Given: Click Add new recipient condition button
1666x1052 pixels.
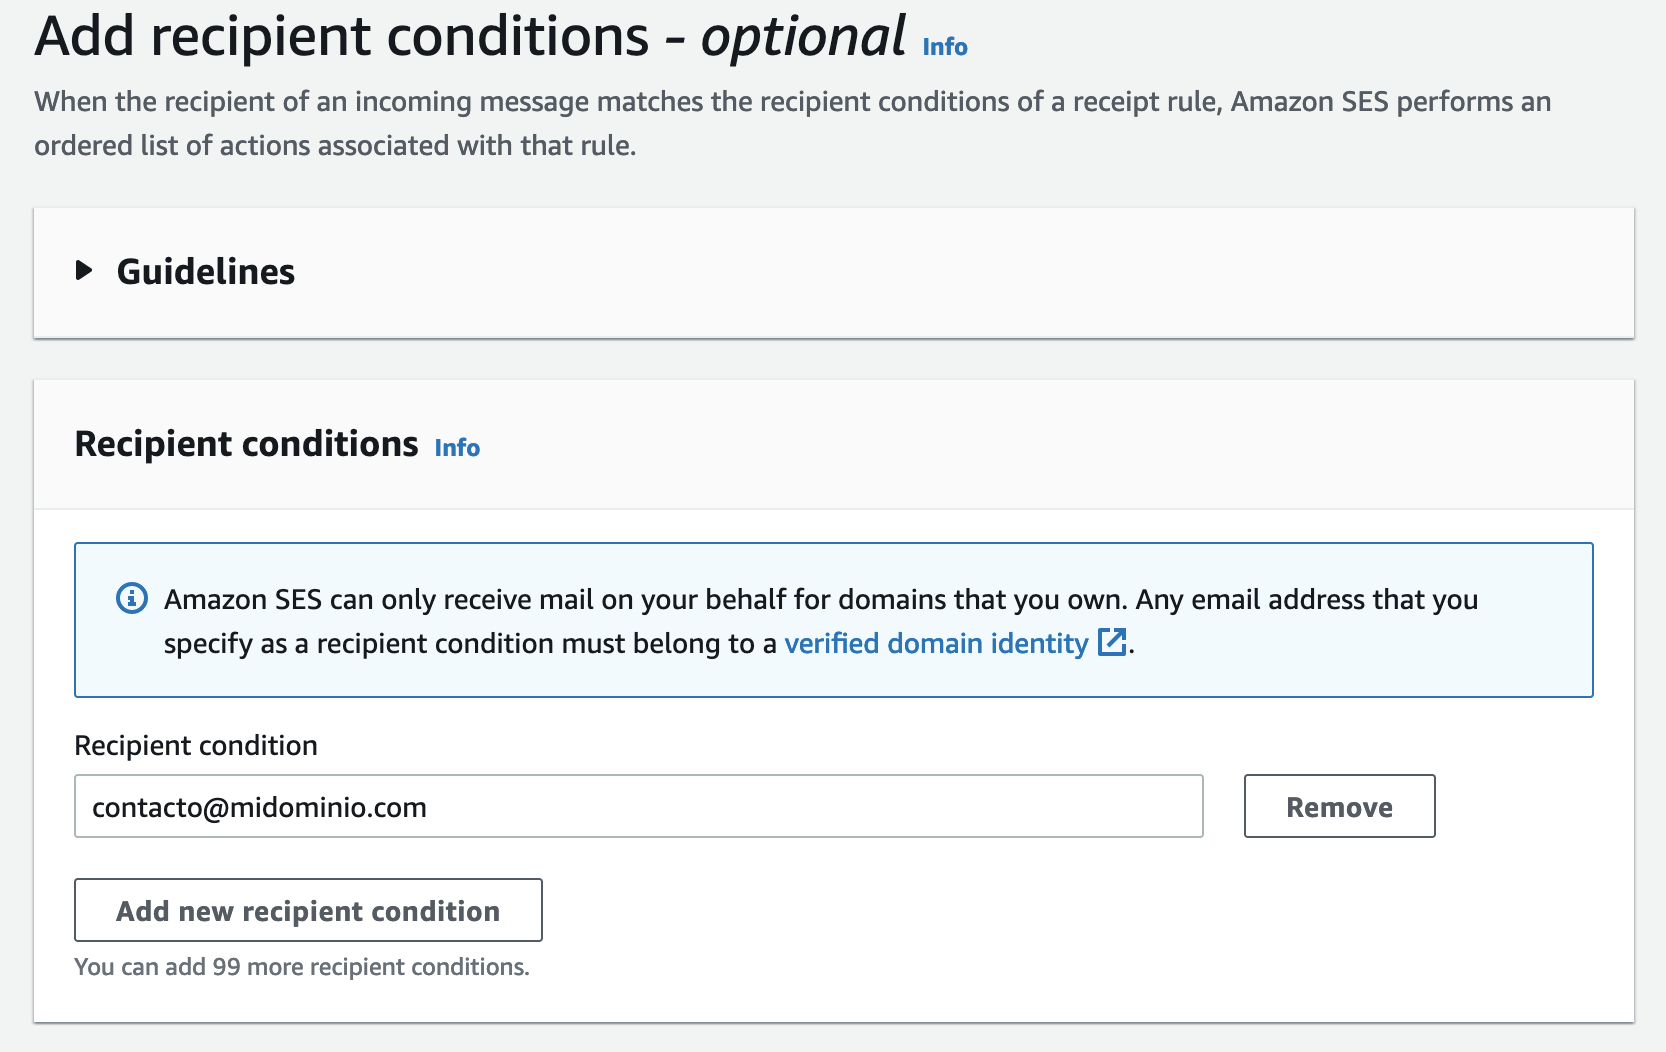Looking at the screenshot, I should [308, 911].
